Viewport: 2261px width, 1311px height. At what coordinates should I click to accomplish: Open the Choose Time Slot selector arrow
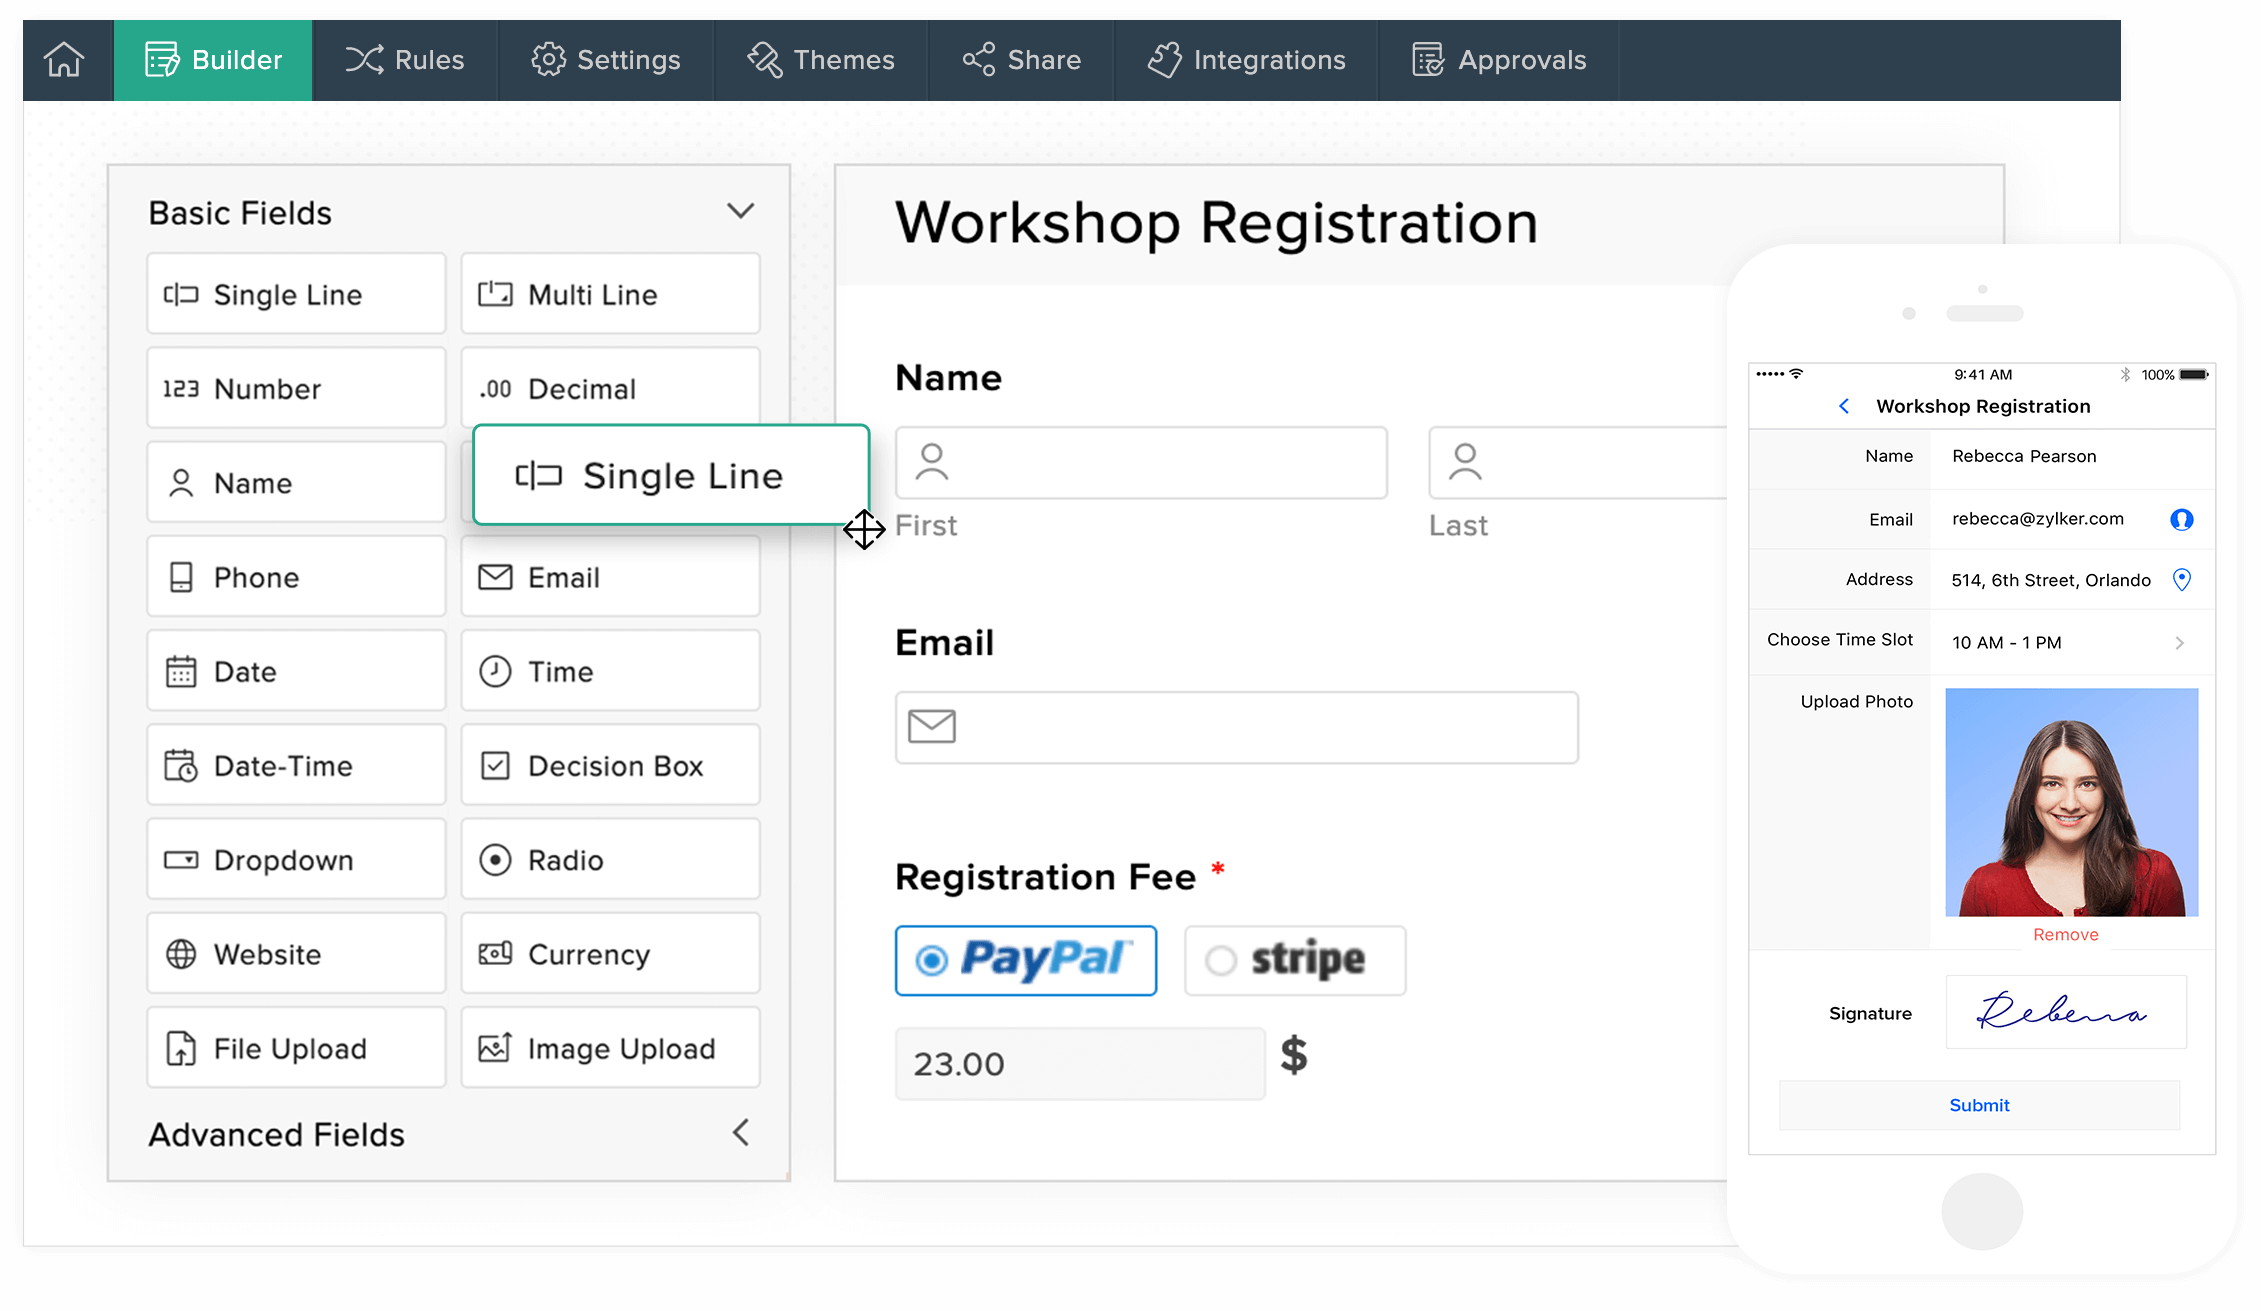[x=2179, y=643]
